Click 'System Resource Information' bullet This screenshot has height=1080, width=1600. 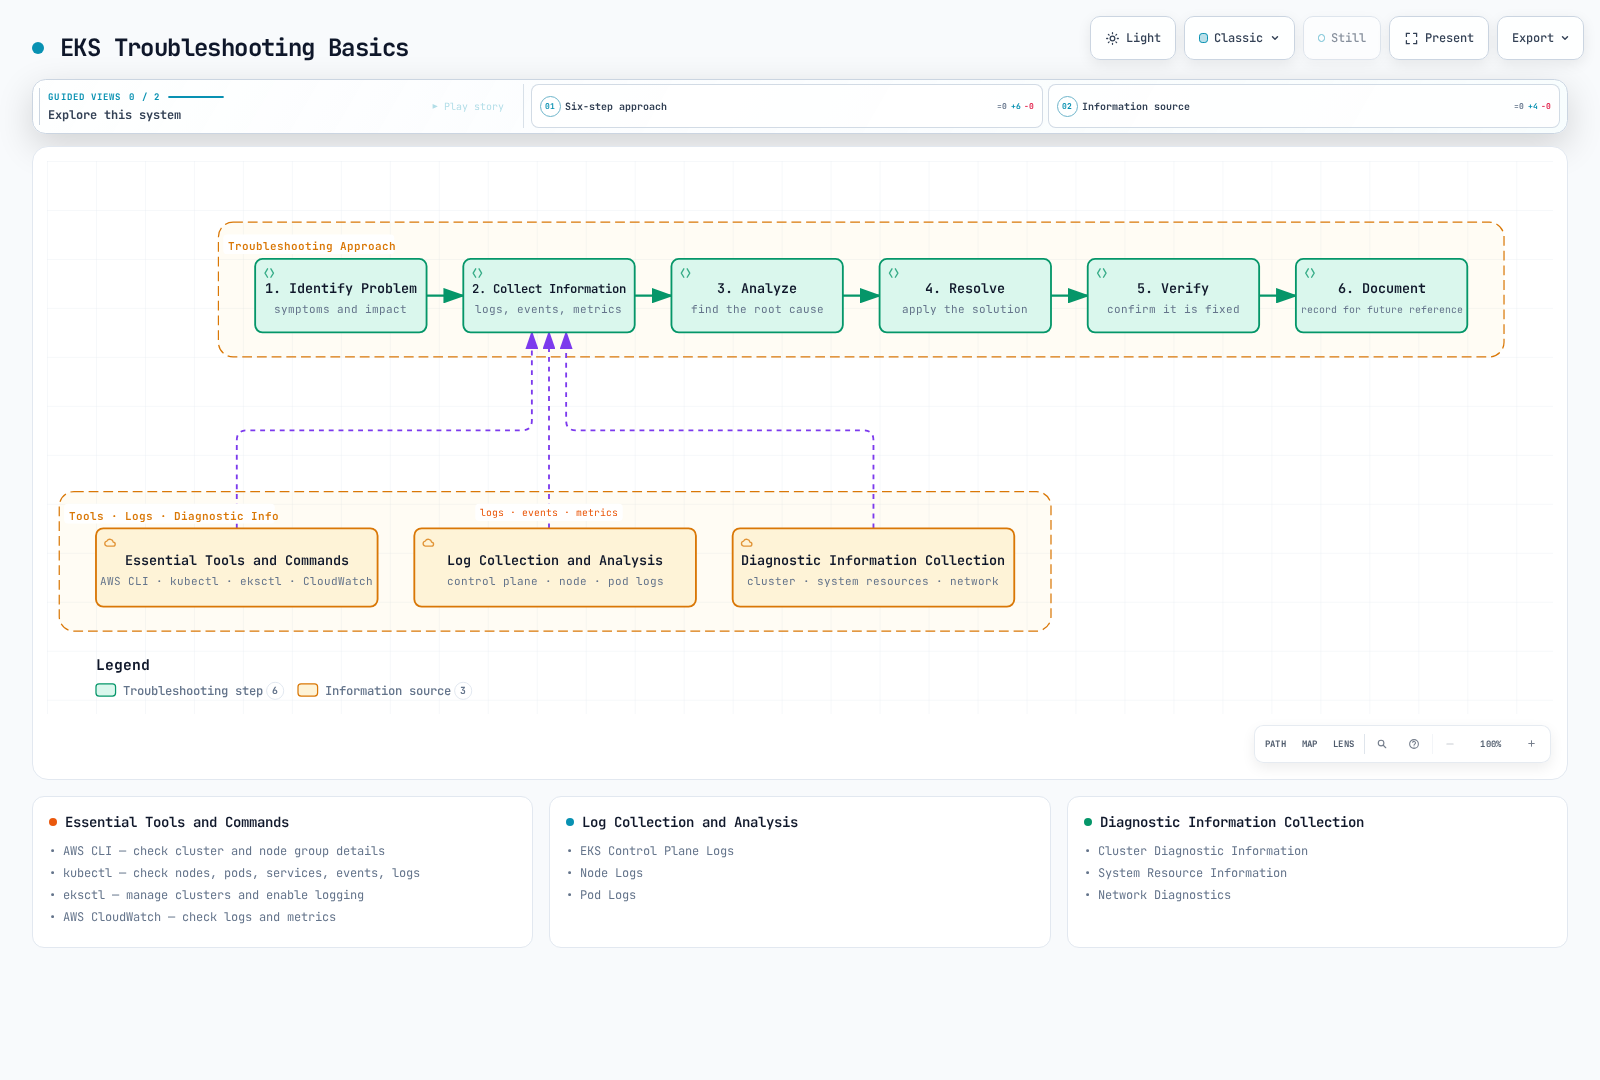(1192, 873)
